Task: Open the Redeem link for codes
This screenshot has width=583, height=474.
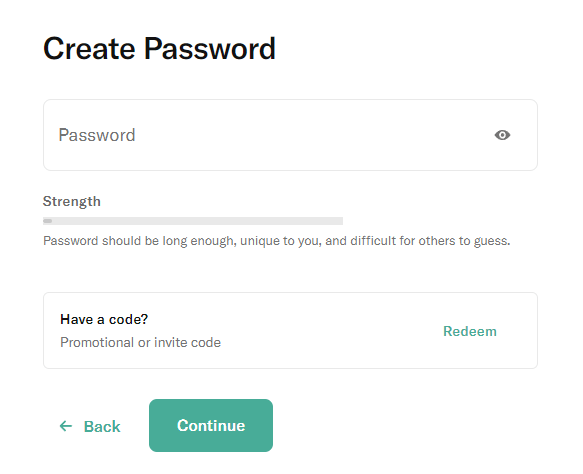Action: tap(470, 331)
